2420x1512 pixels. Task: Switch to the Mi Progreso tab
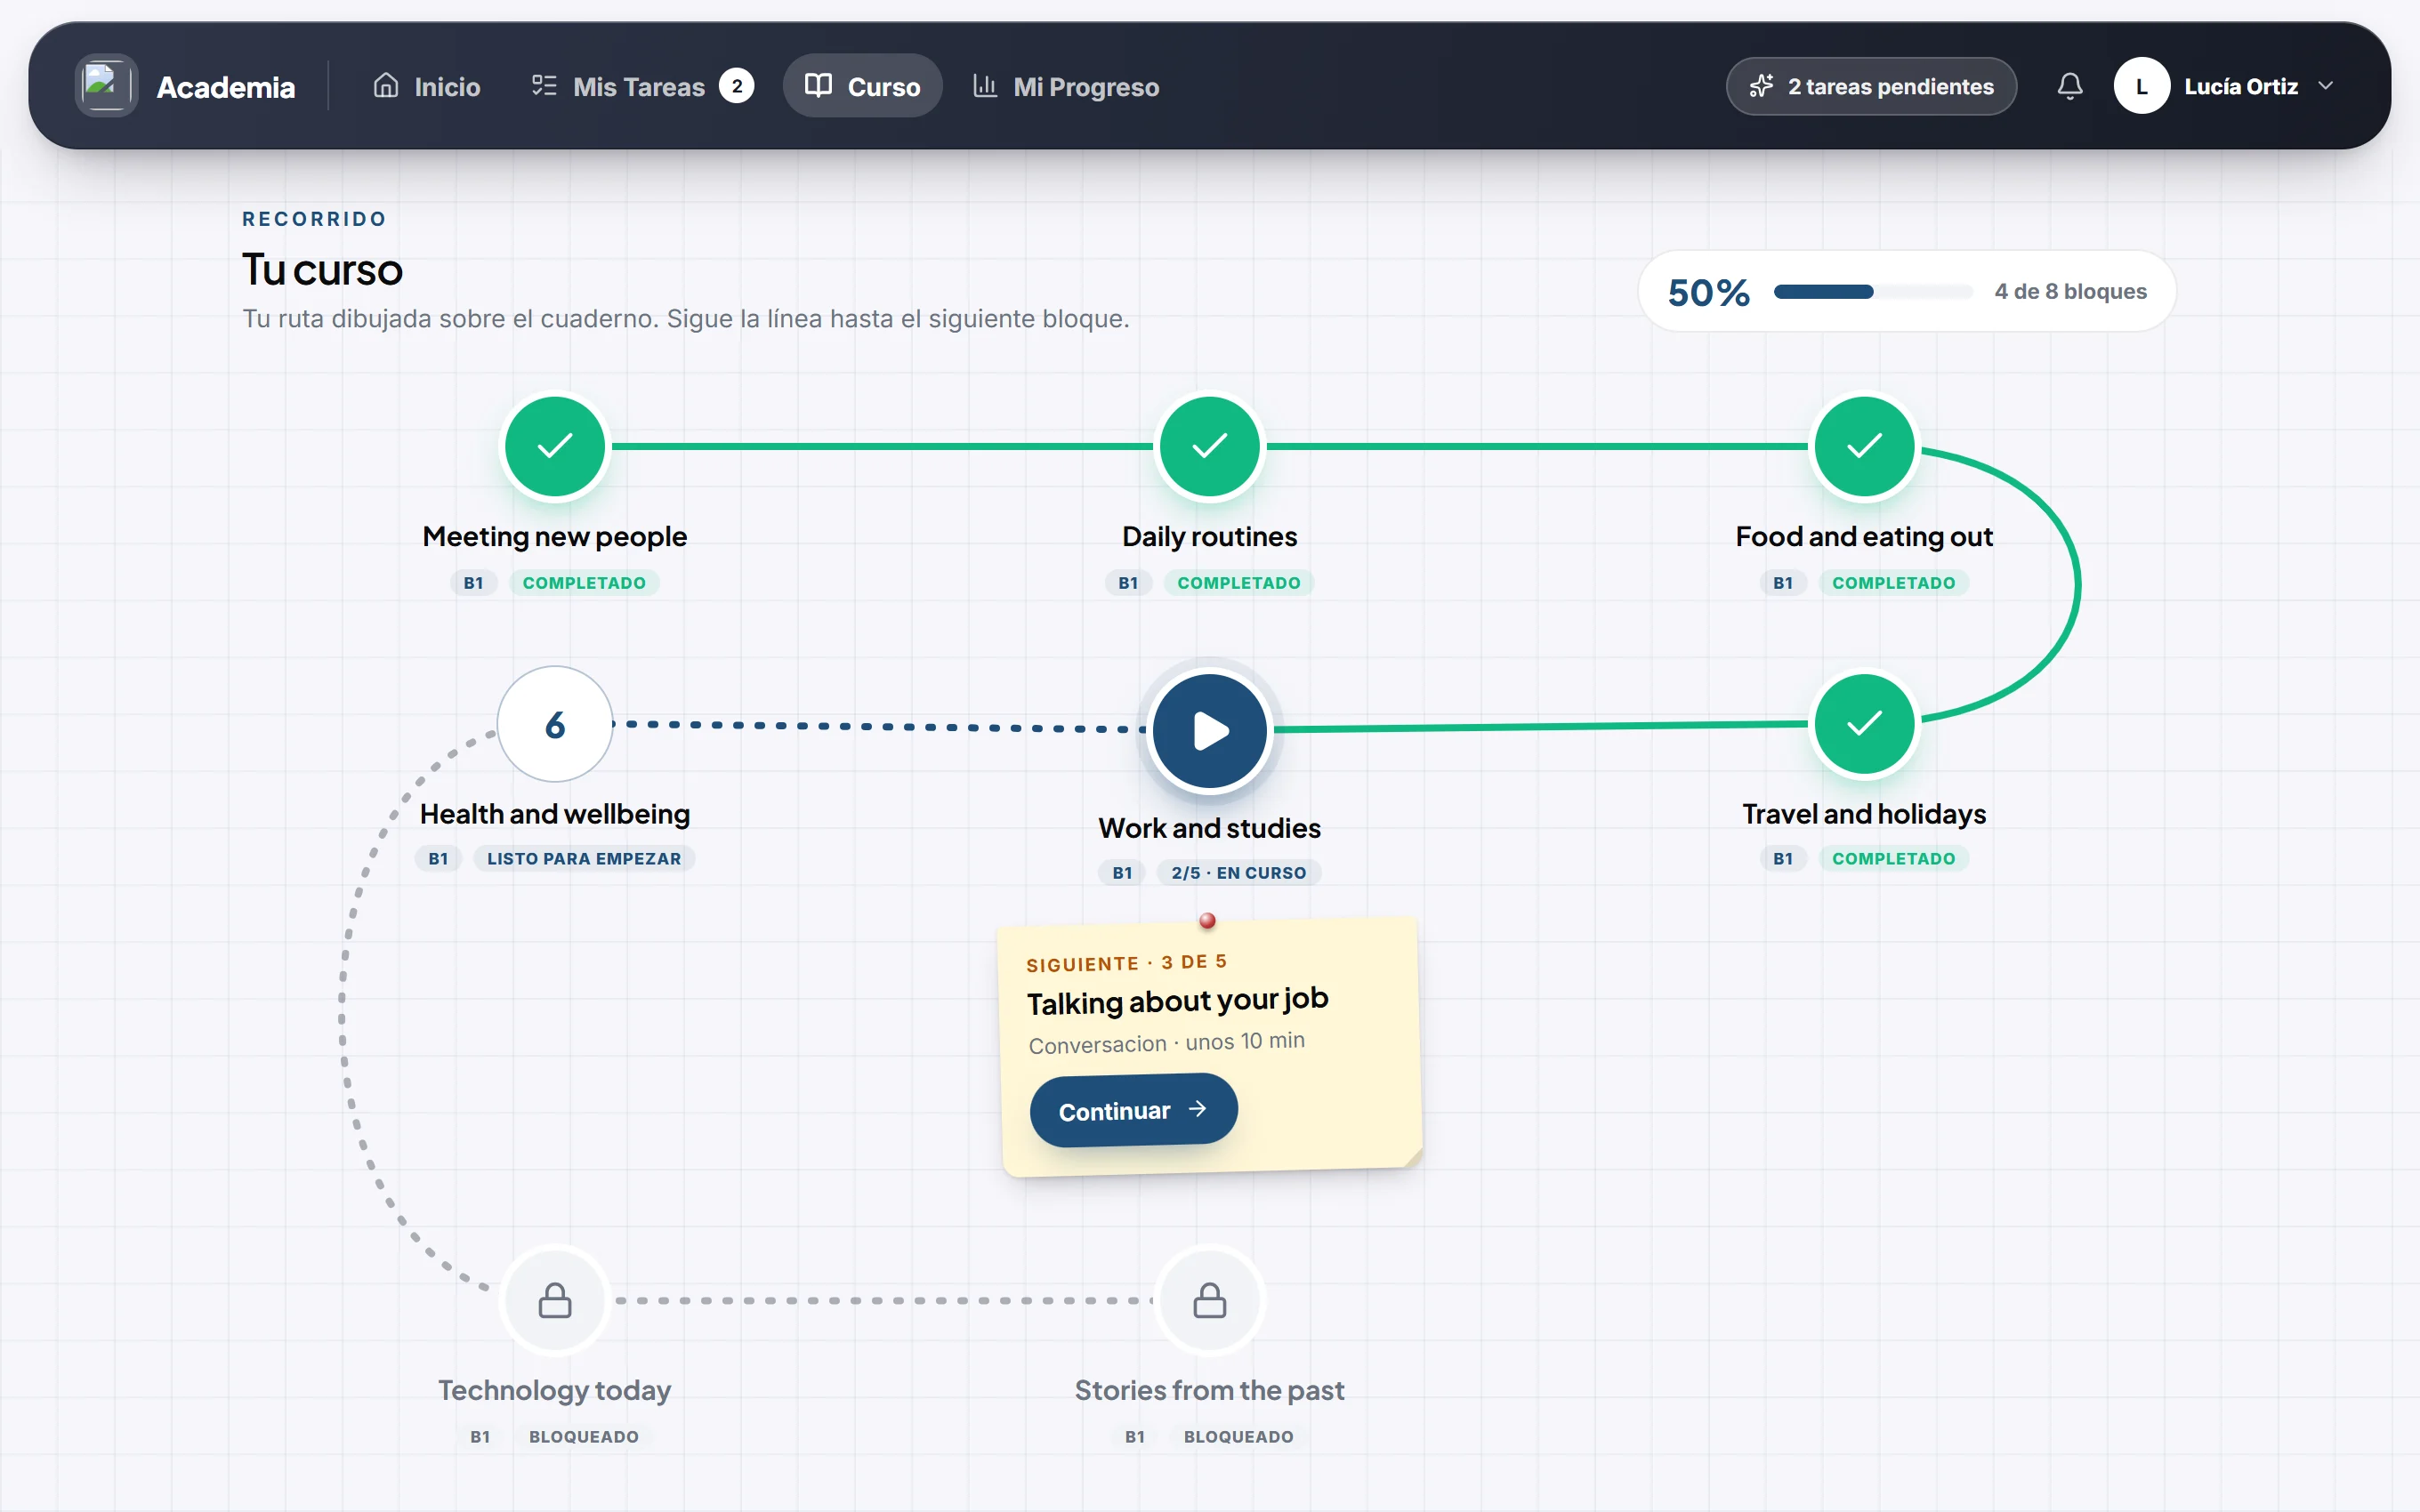[1066, 86]
